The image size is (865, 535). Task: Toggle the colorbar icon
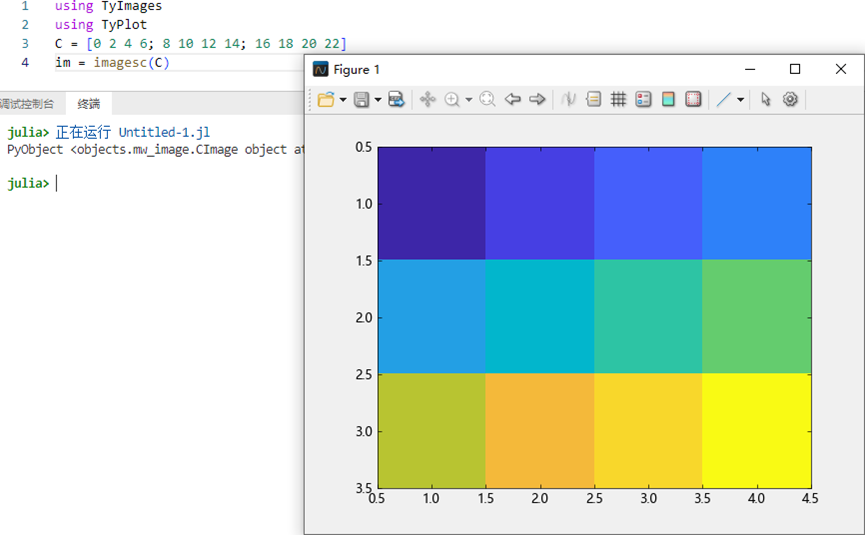tap(668, 99)
